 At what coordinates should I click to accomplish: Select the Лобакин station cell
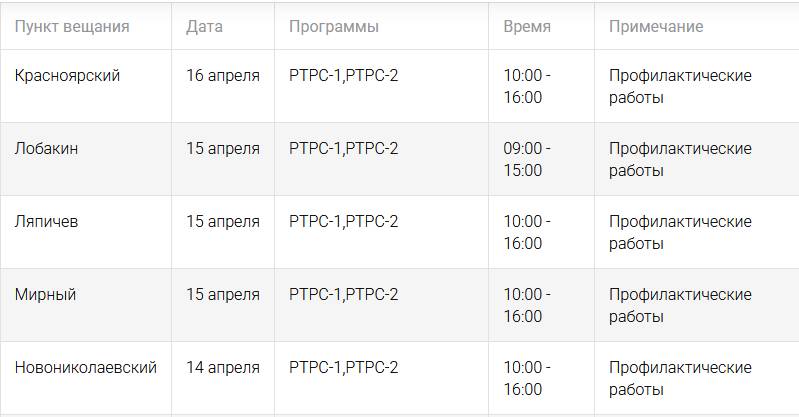point(47,149)
